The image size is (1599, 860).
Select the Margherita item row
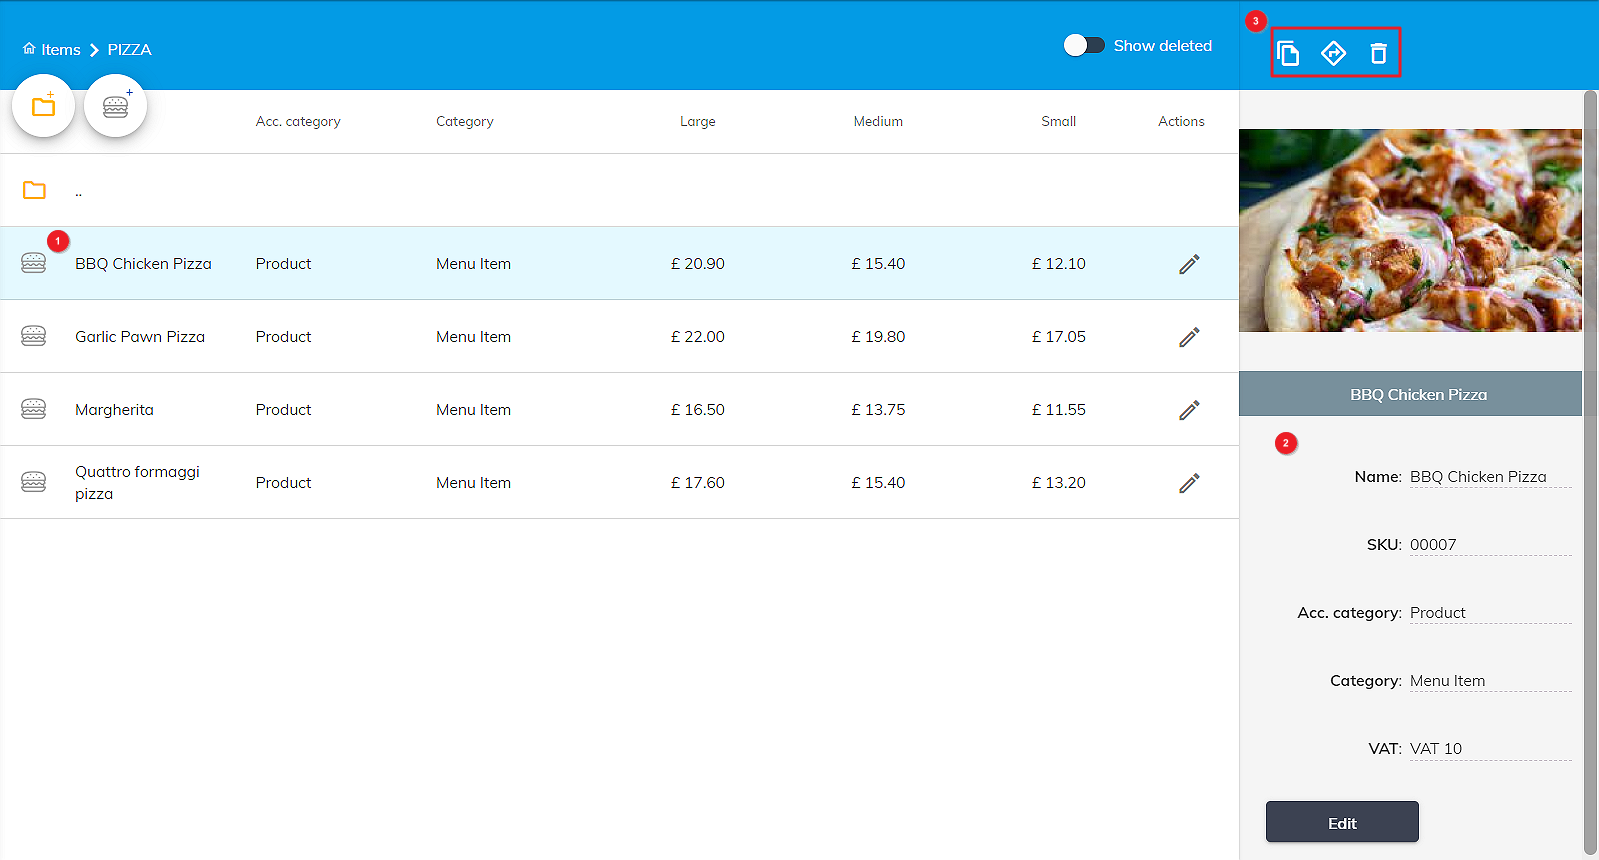coord(114,410)
